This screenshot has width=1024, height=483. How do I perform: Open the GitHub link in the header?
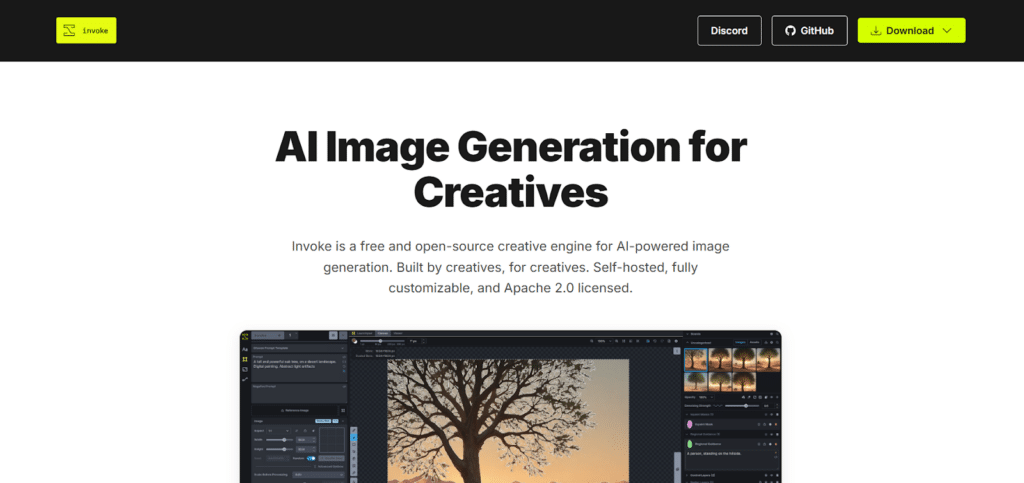809,30
